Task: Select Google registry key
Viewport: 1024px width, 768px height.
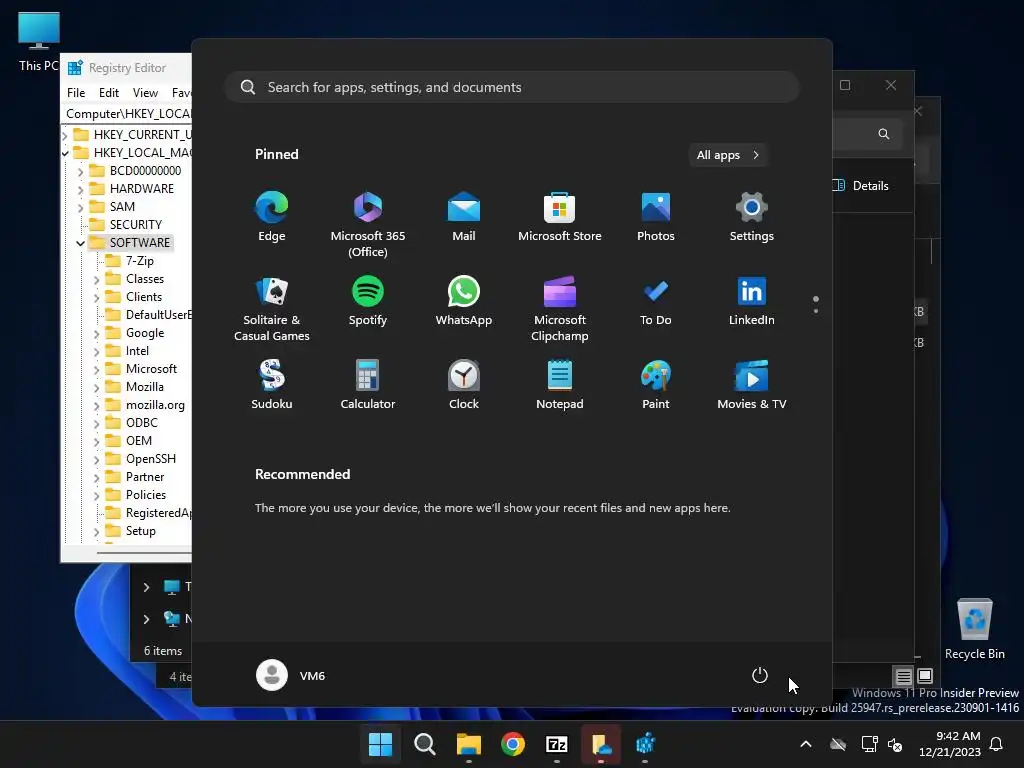Action: coord(145,333)
